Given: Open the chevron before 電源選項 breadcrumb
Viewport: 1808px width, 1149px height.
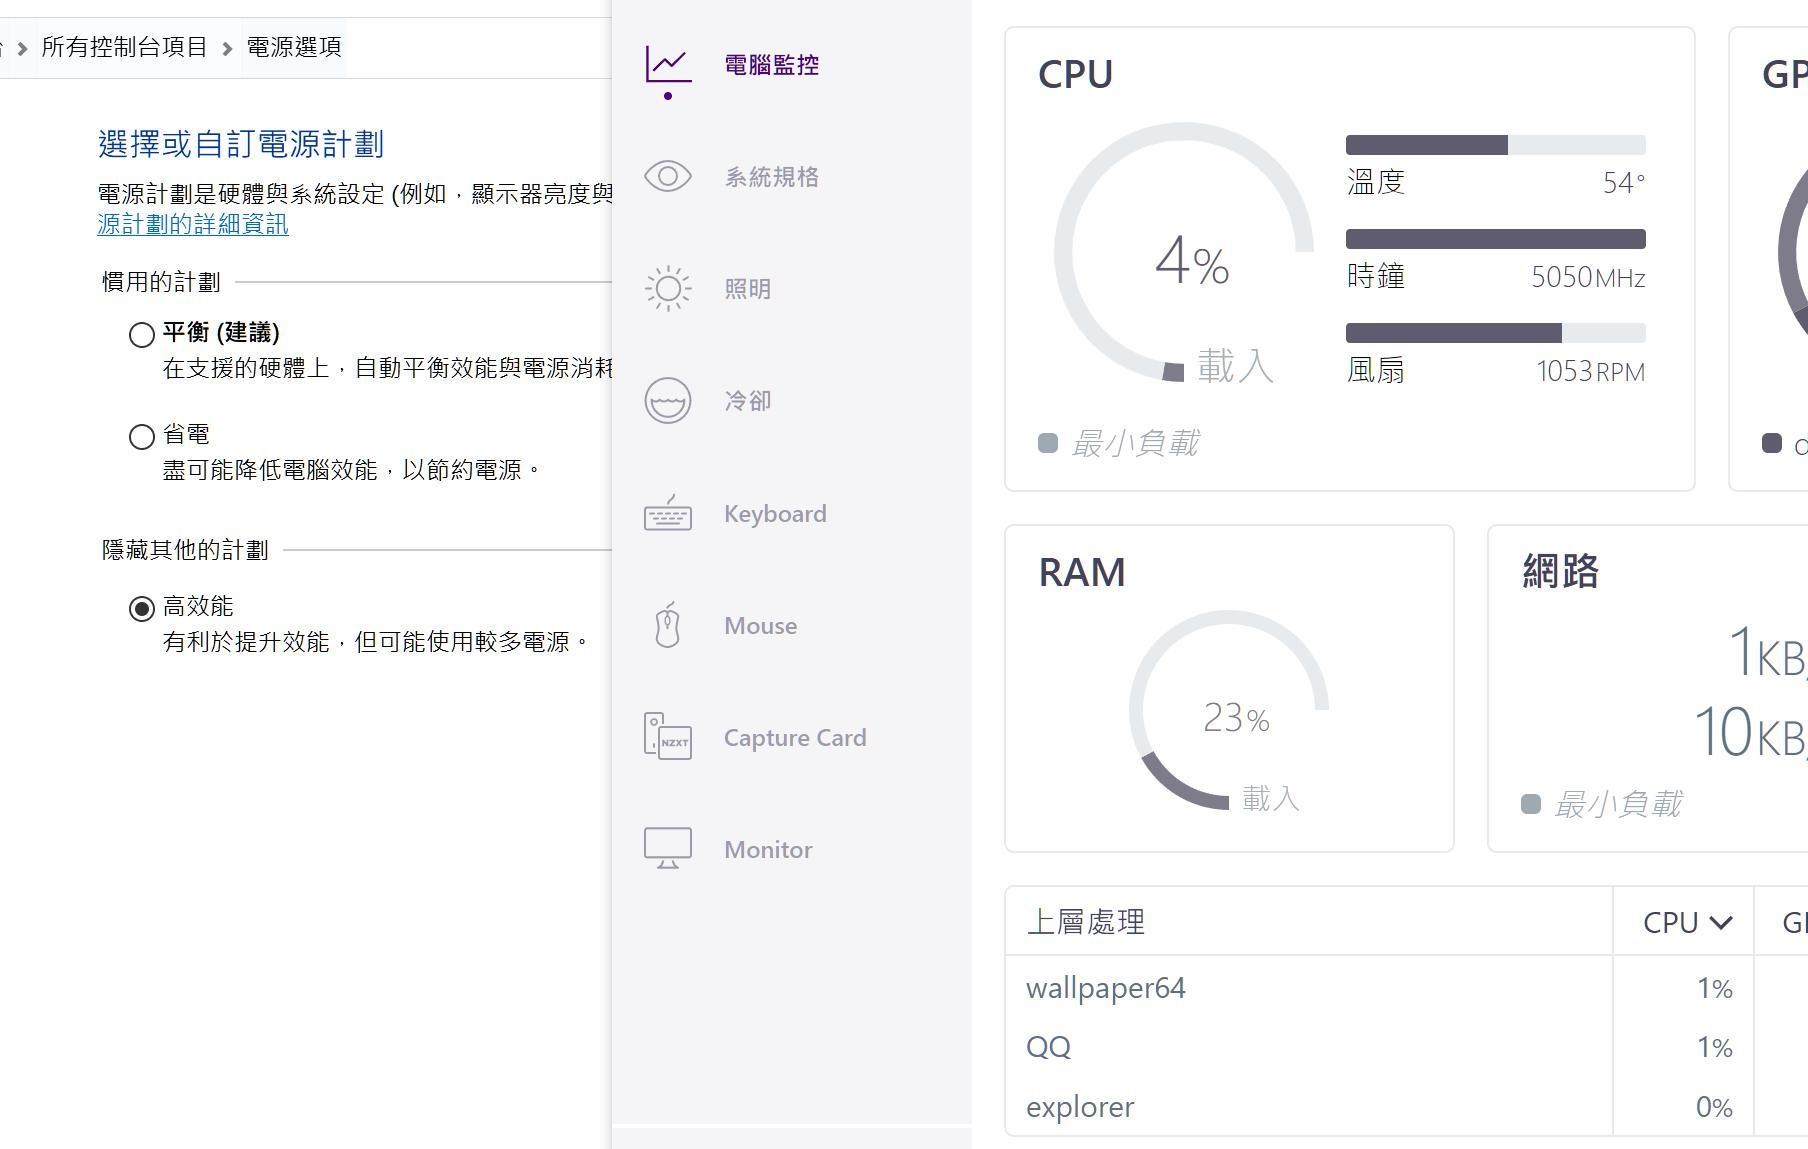Looking at the screenshot, I should pyautogui.click(x=227, y=48).
